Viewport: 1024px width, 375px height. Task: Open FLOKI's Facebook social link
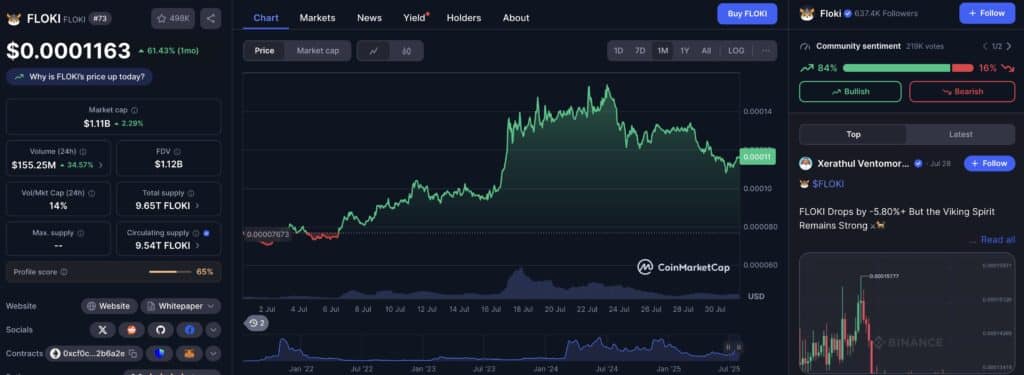[189, 330]
